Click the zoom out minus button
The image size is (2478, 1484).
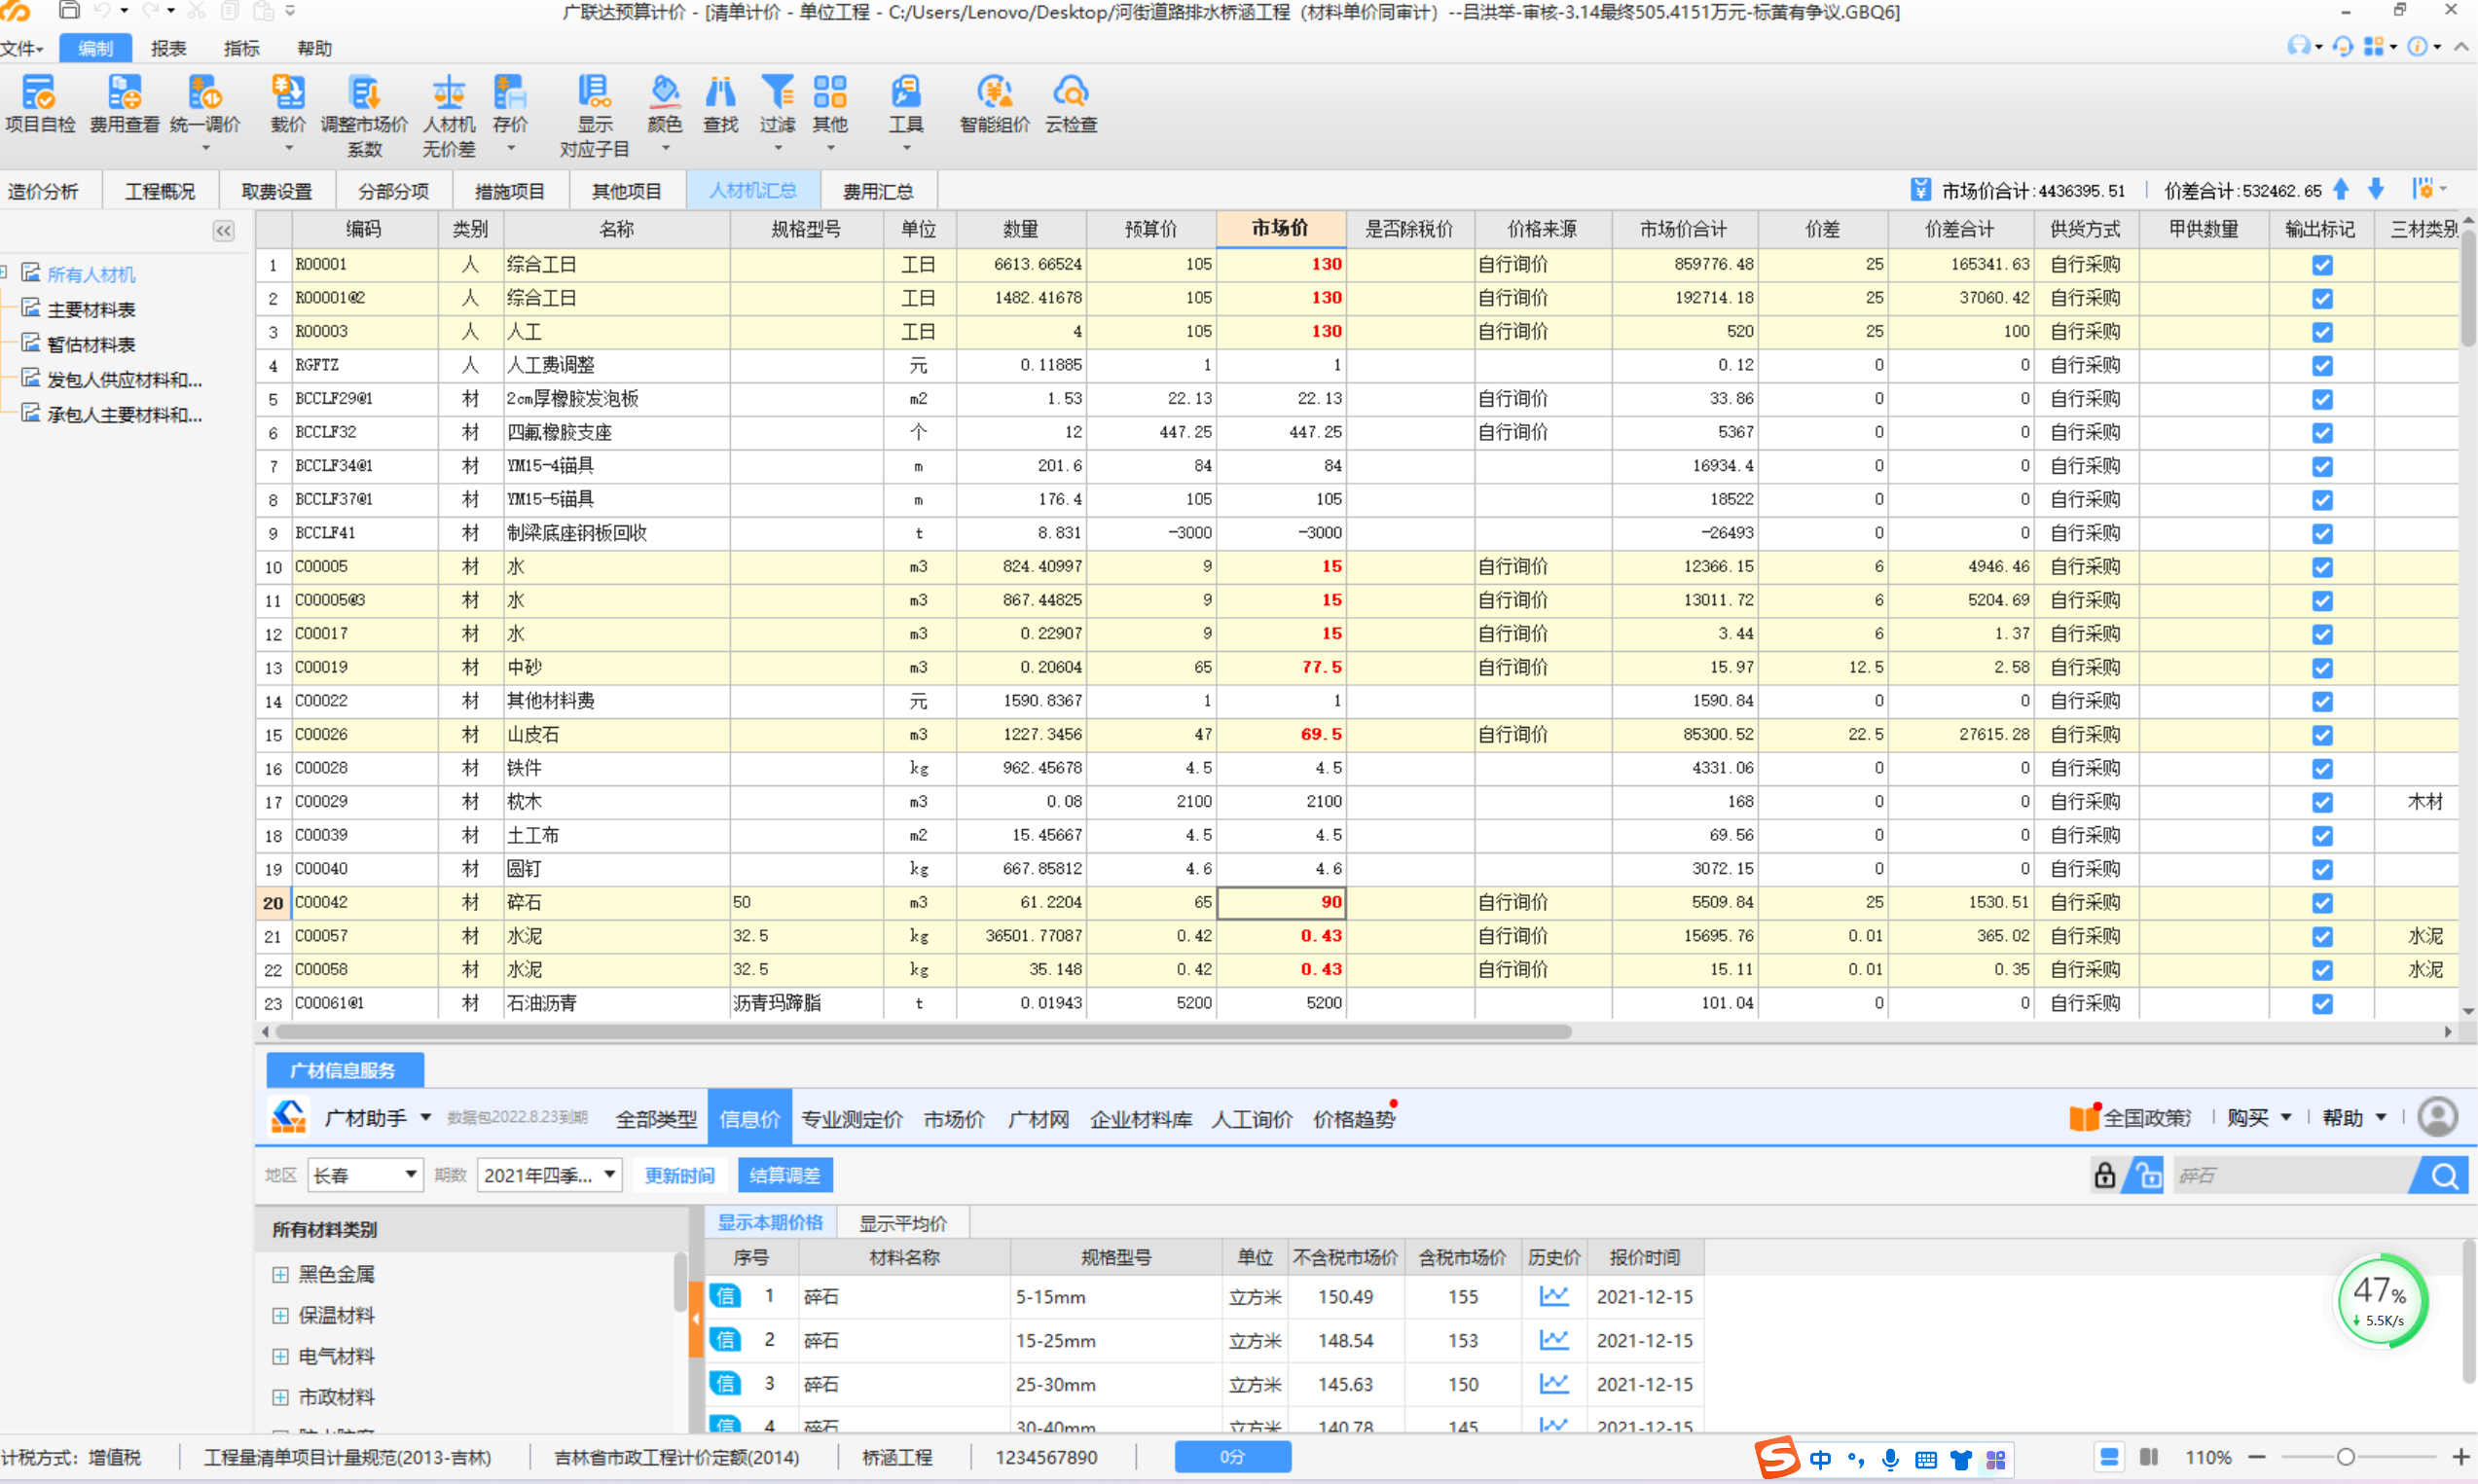coord(2258,1457)
